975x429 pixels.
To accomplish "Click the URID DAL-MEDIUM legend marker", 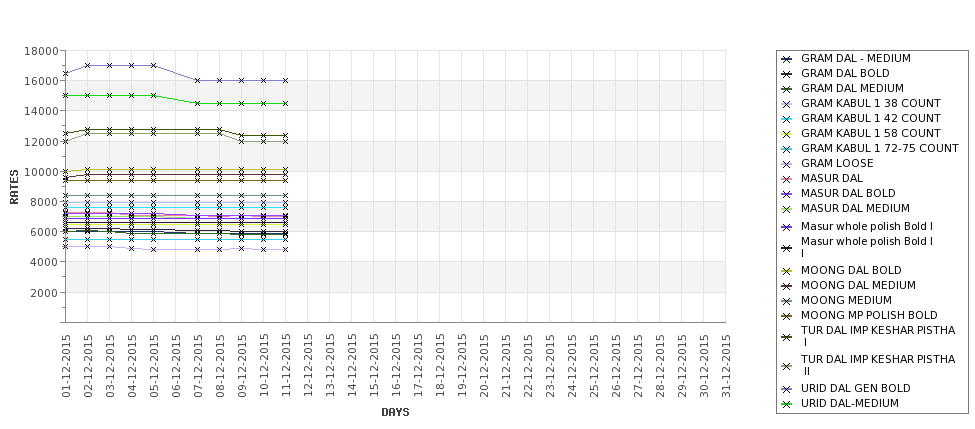I will pyautogui.click(x=787, y=404).
